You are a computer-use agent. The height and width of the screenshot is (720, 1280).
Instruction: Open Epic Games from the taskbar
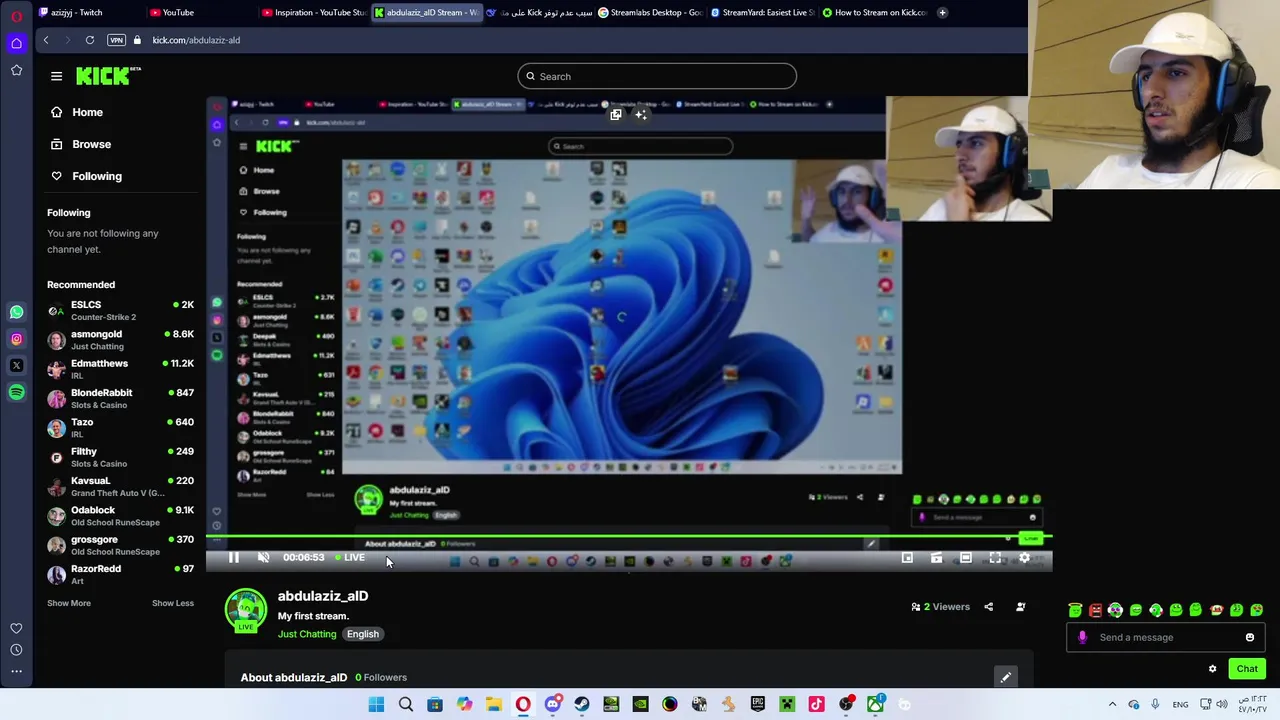[x=757, y=705]
